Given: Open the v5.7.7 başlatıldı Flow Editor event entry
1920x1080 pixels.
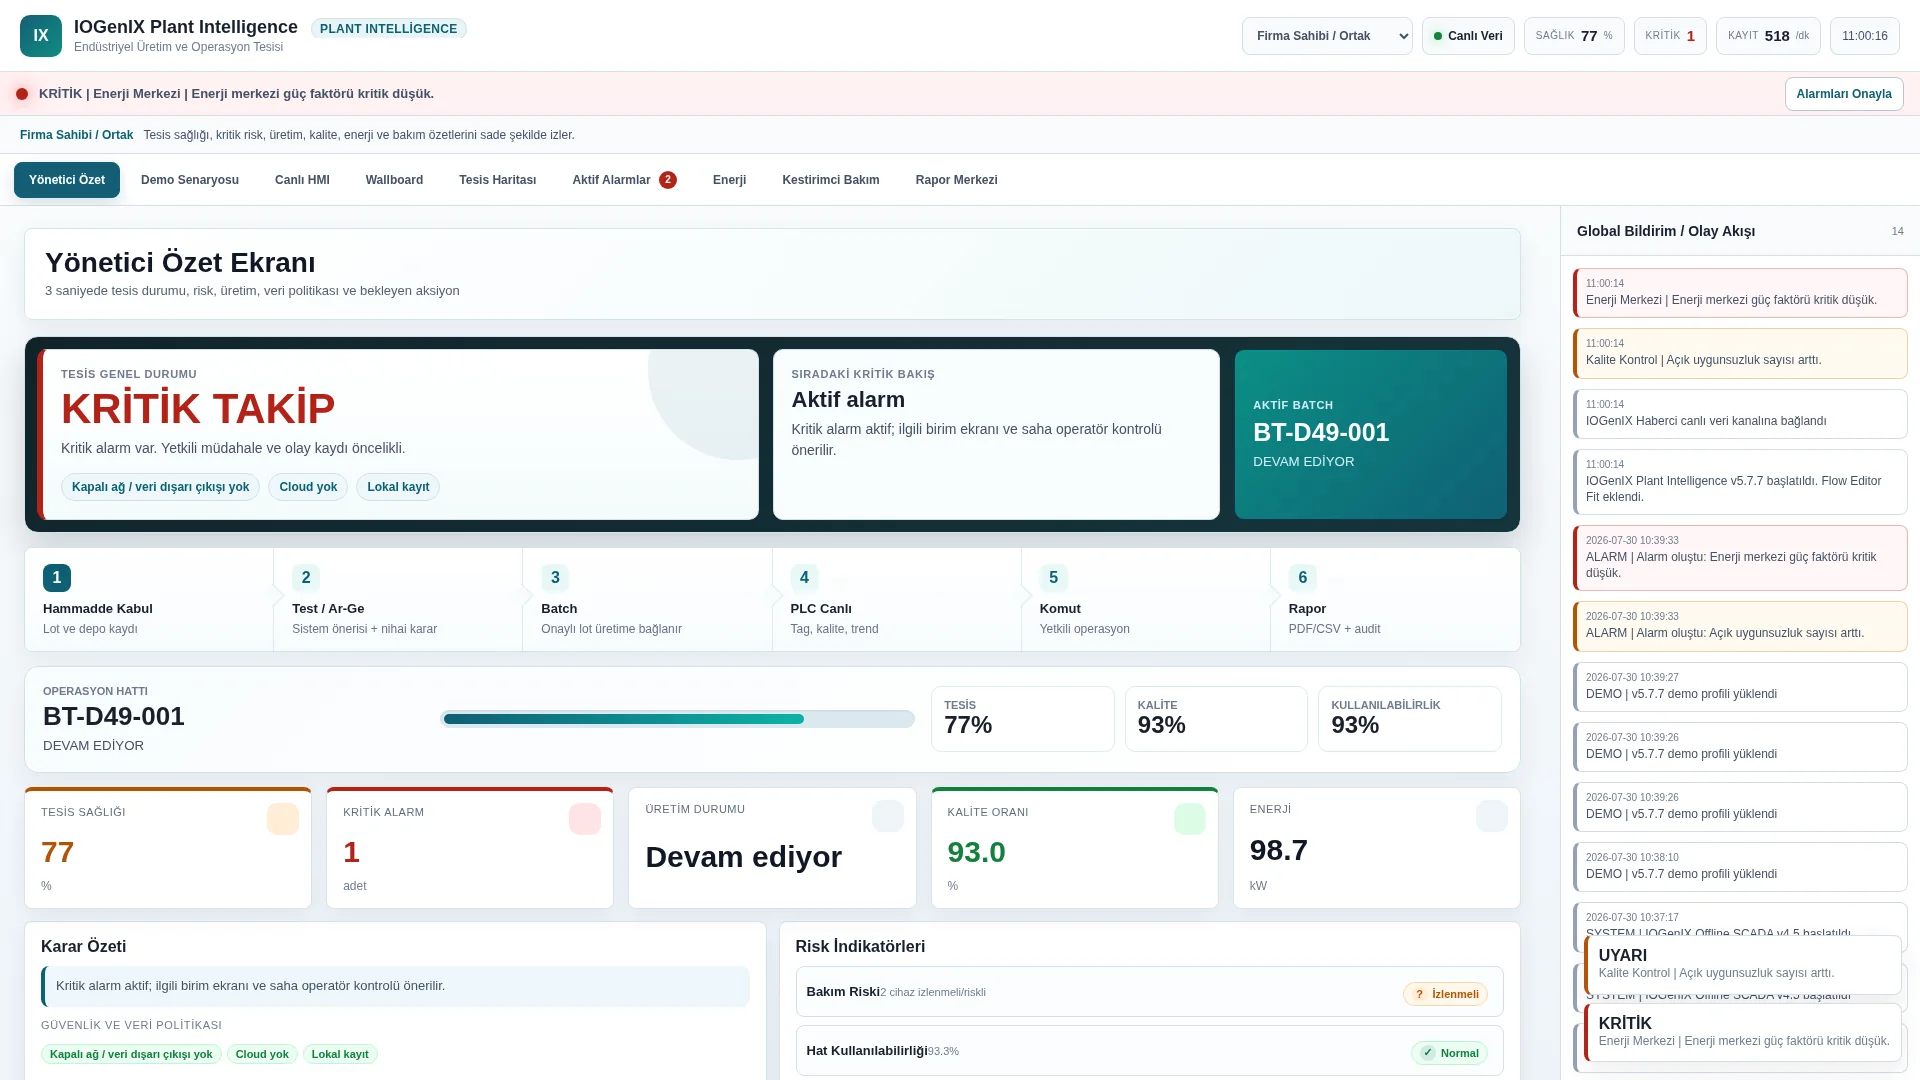Looking at the screenshot, I should (1740, 482).
